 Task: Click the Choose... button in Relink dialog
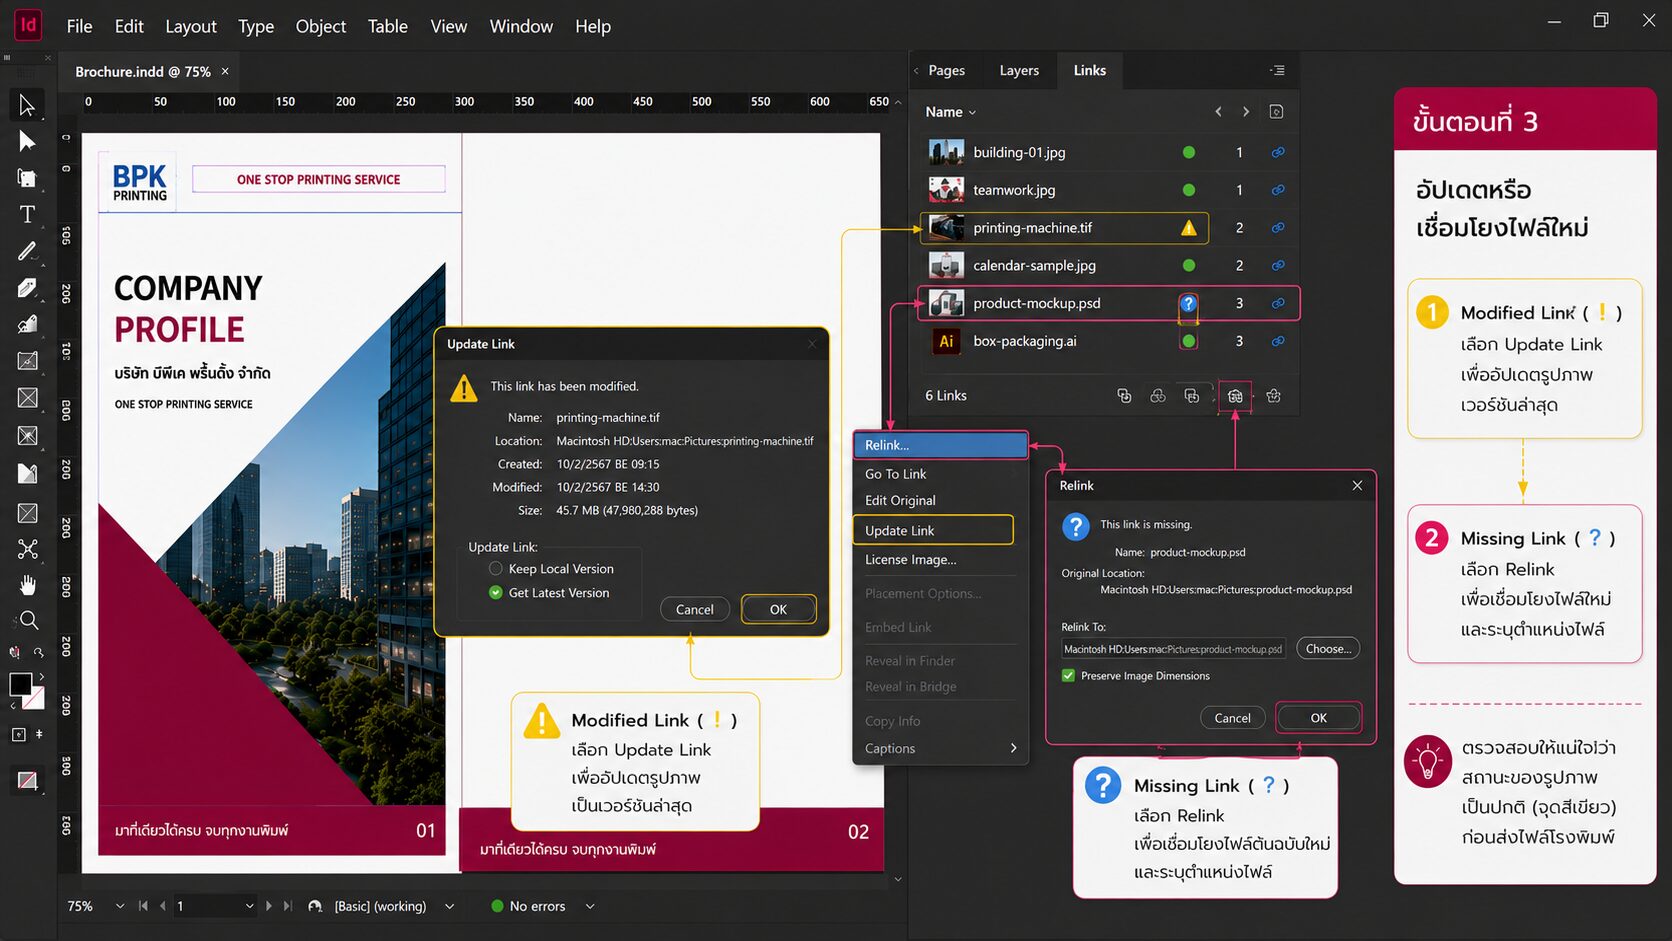1328,649
